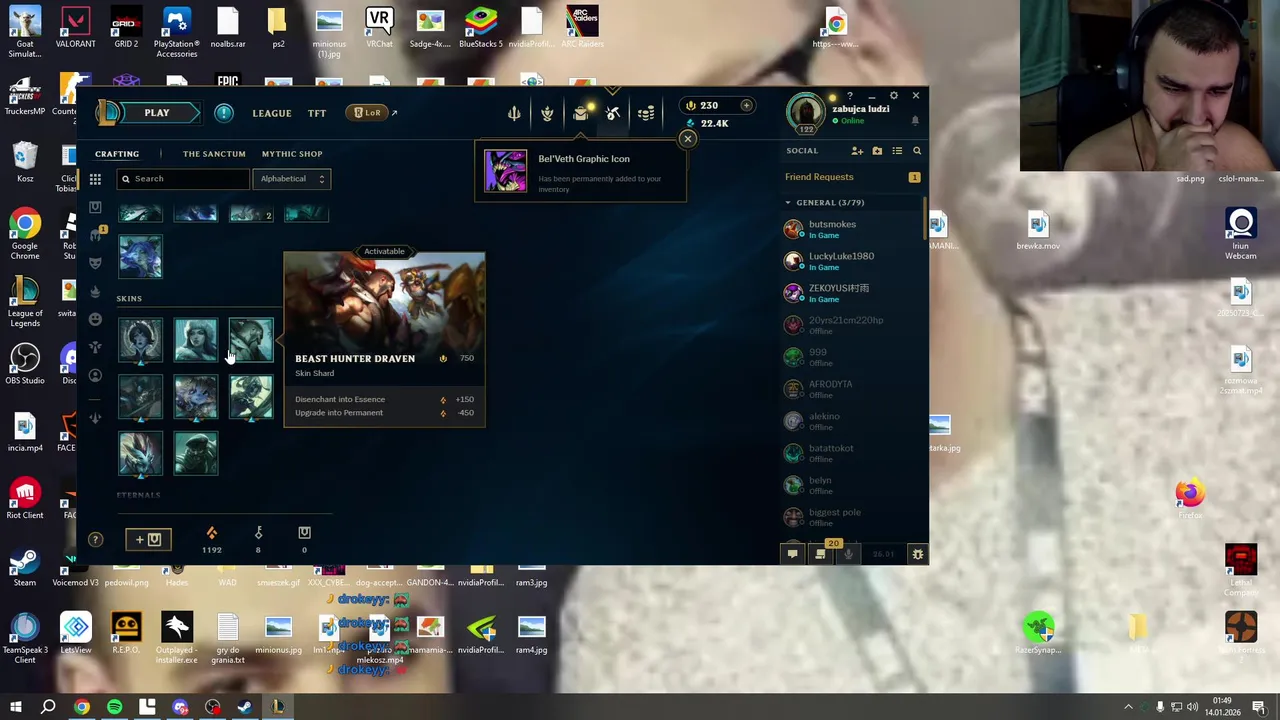
Task: Open the laurel challenges icon
Action: (x=547, y=113)
